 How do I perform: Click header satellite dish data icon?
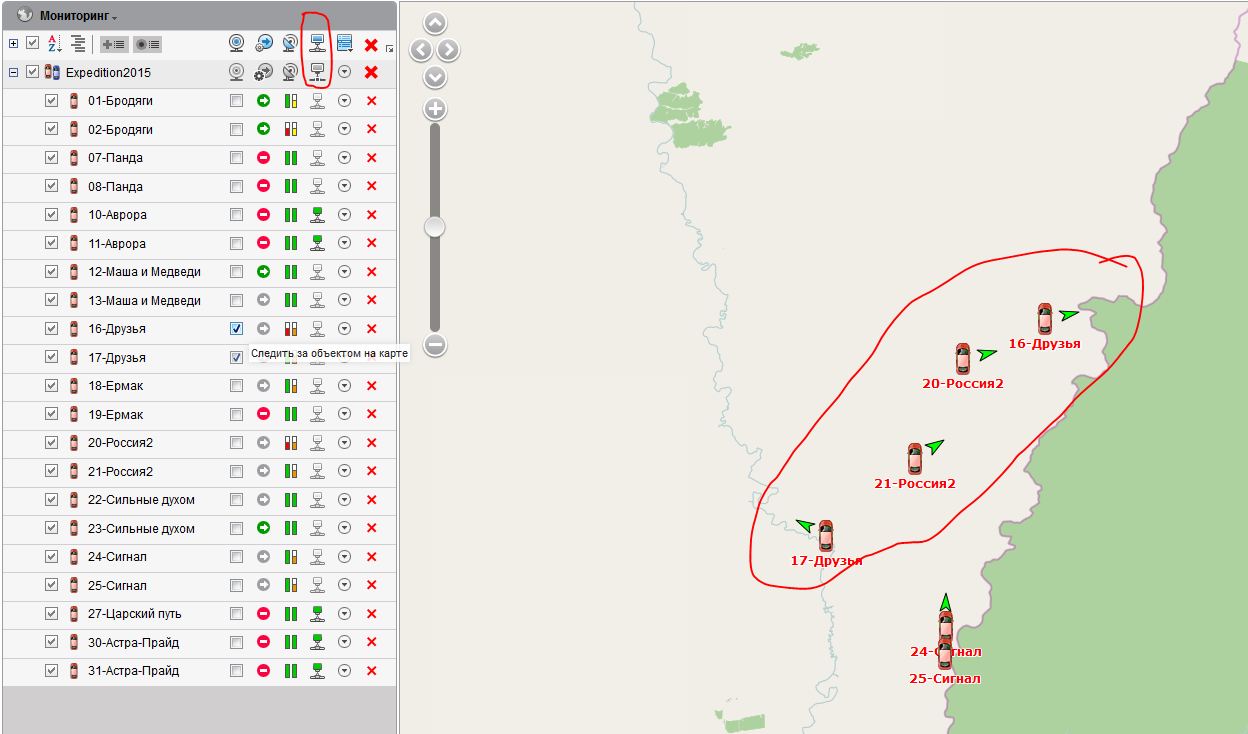[290, 43]
